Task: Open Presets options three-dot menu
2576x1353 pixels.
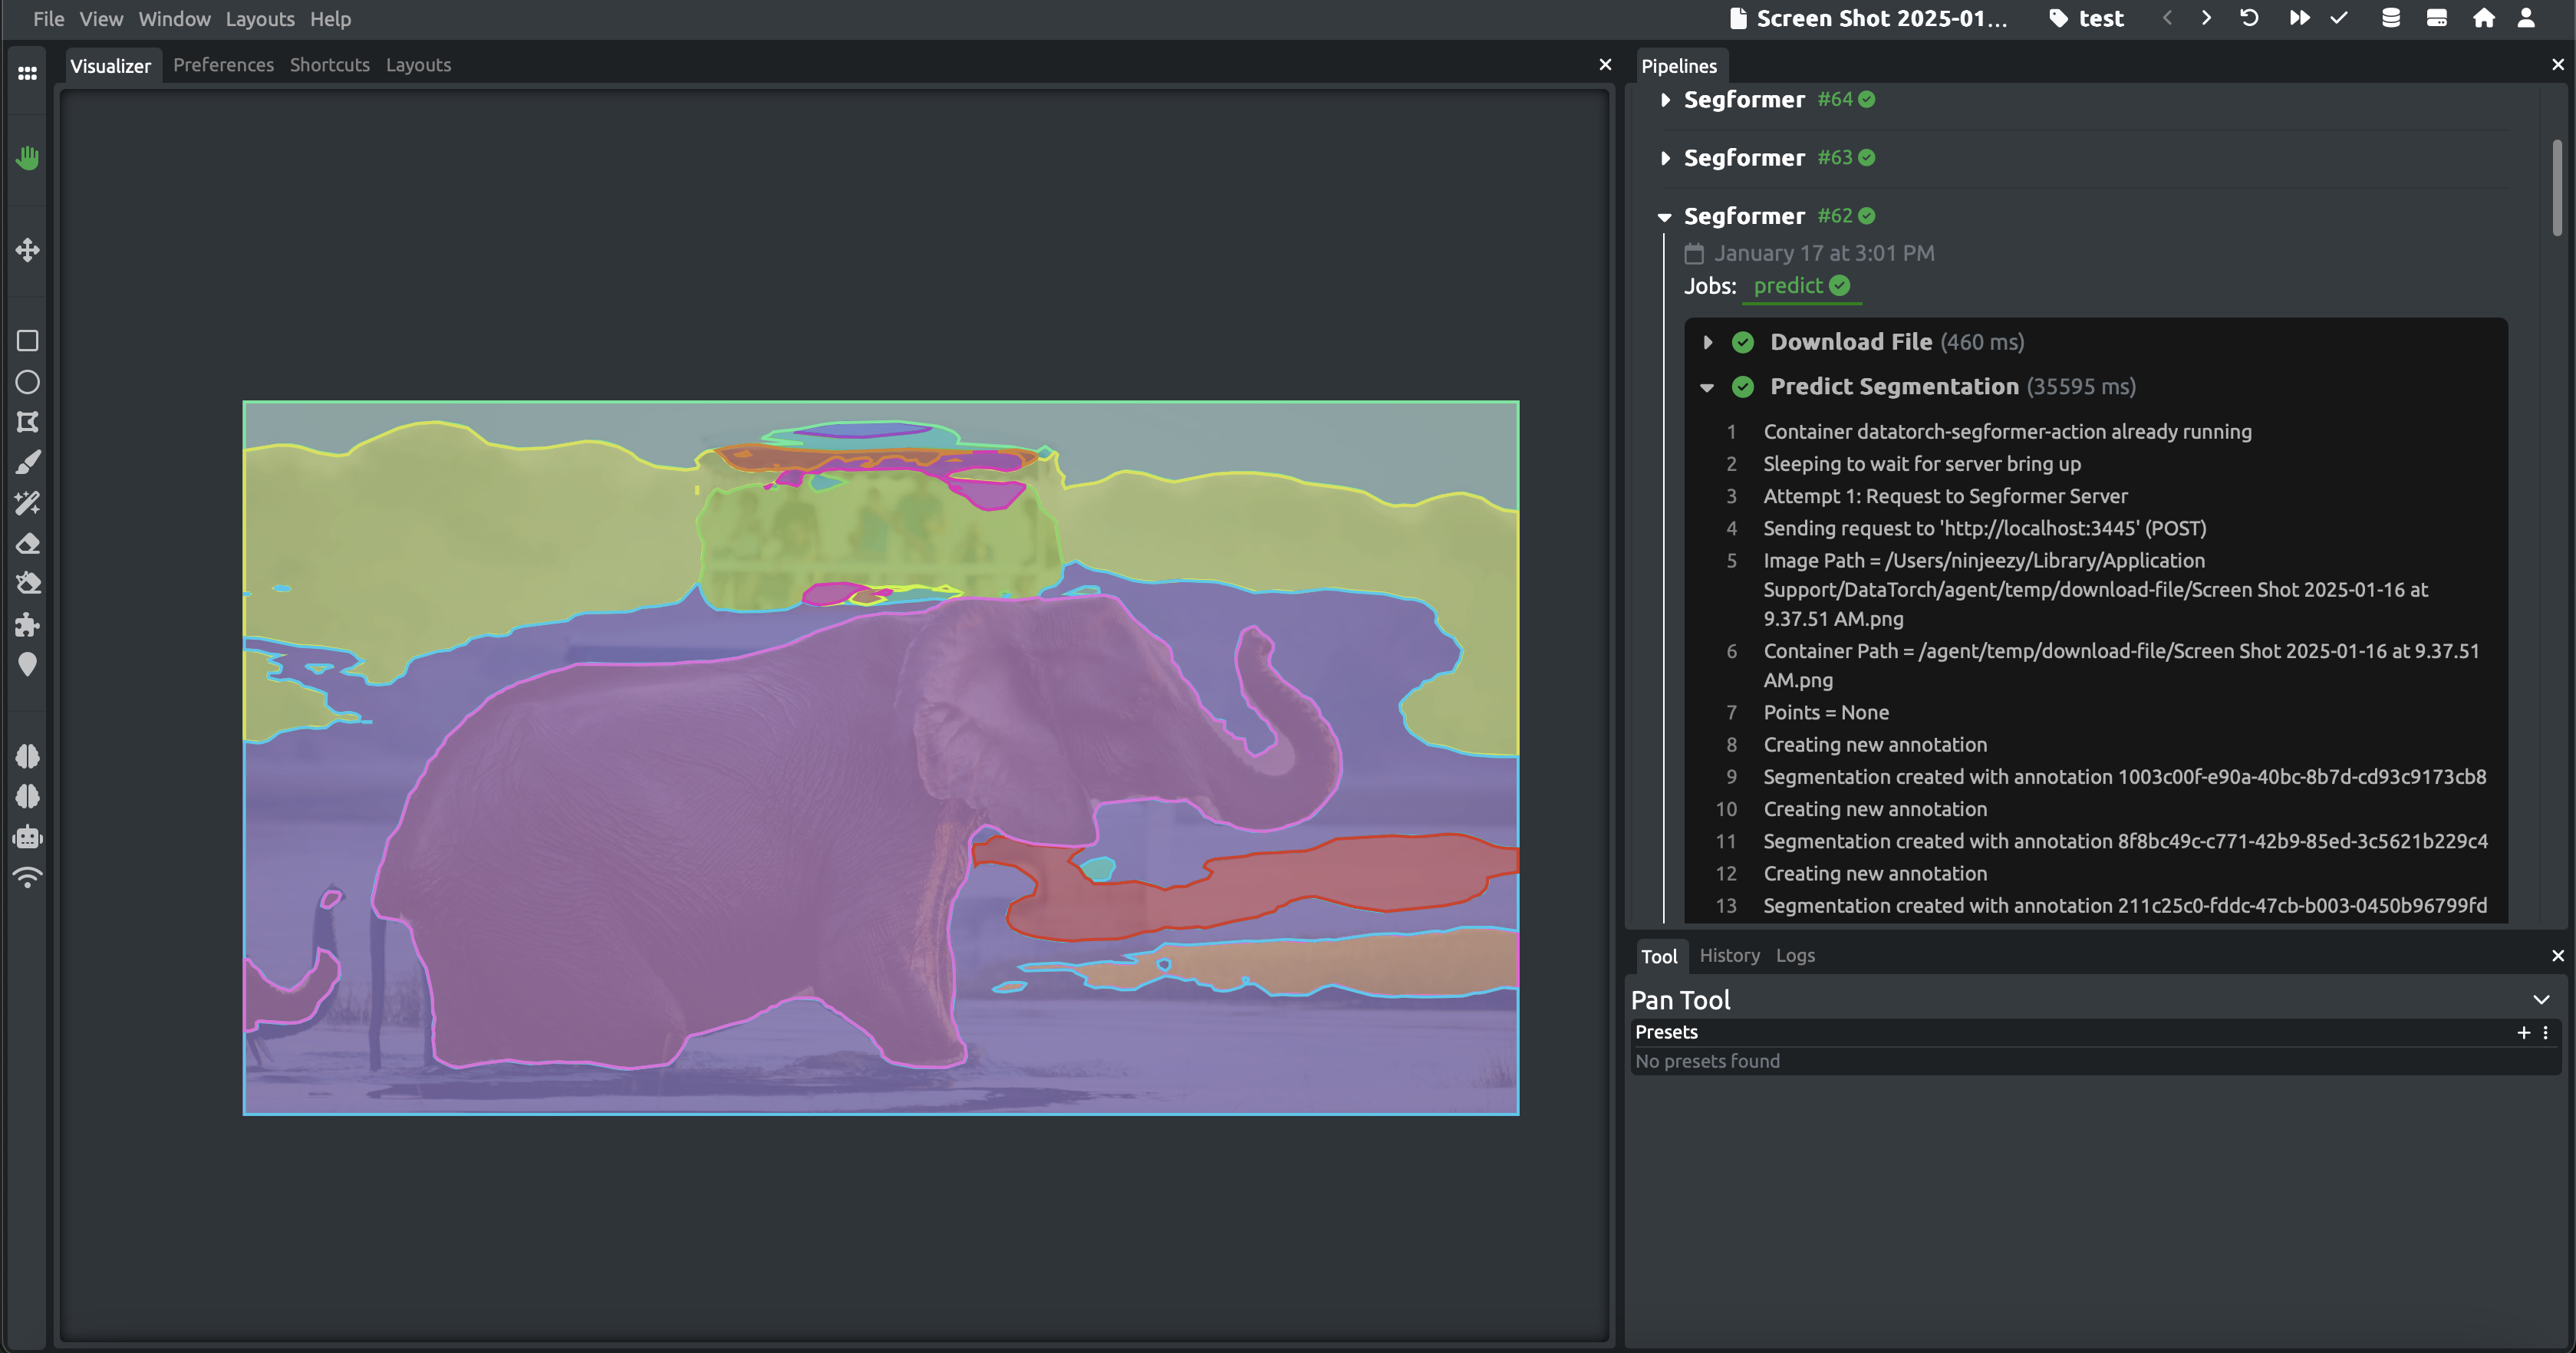Action: [2545, 1033]
